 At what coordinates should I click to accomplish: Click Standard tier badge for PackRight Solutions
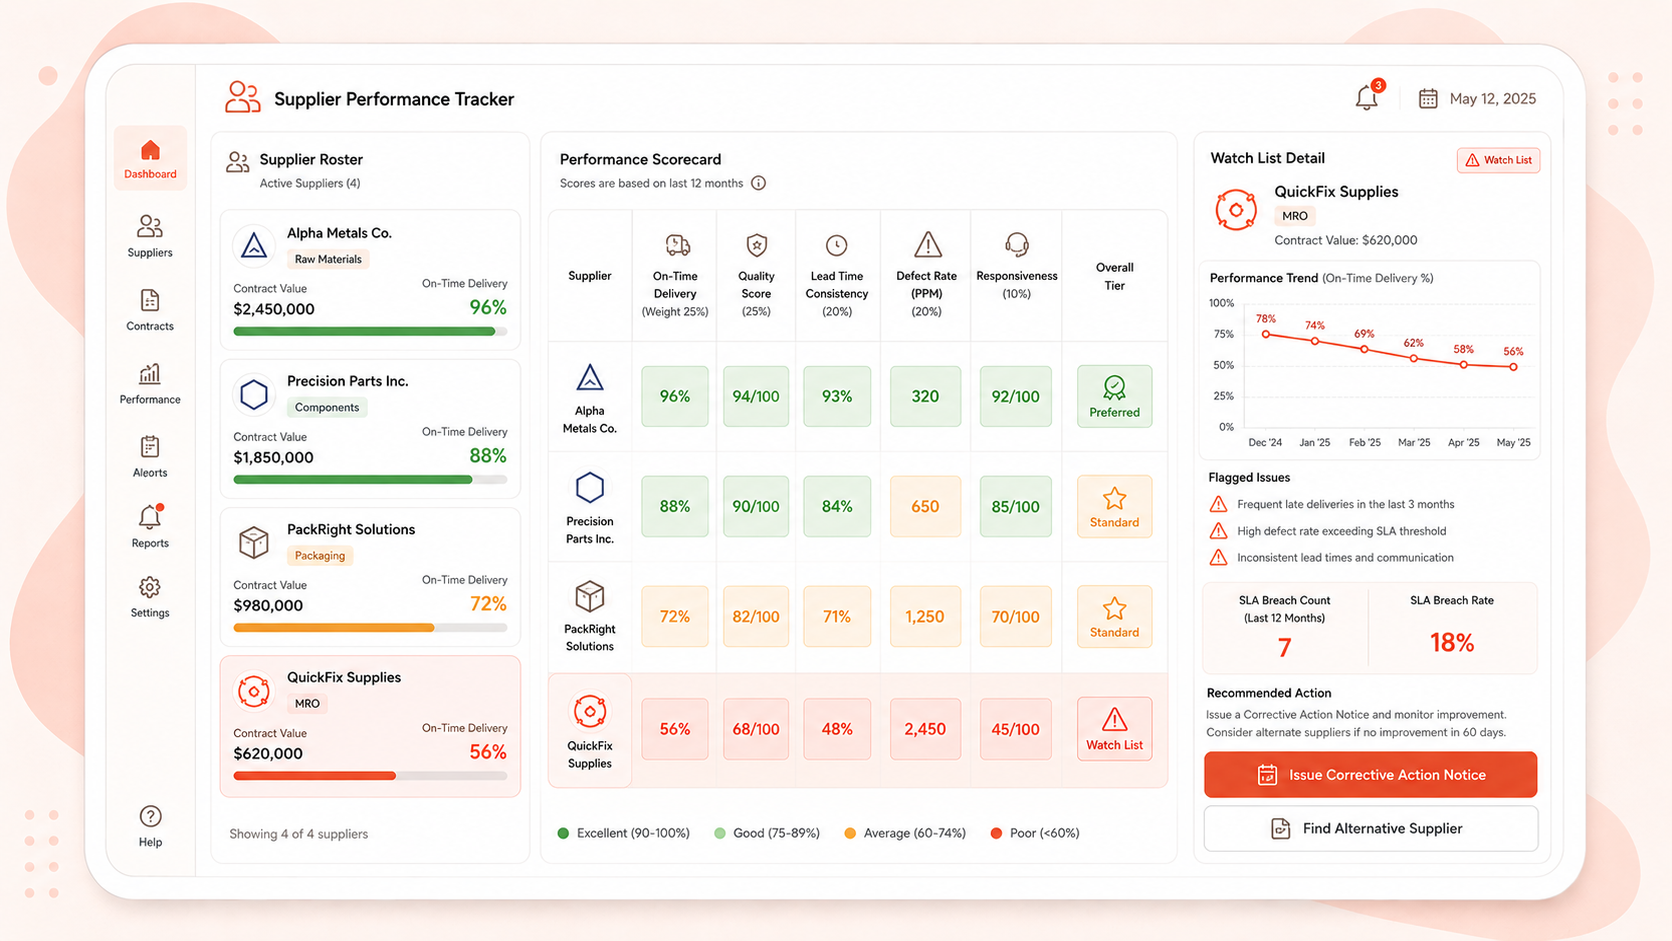(1114, 617)
